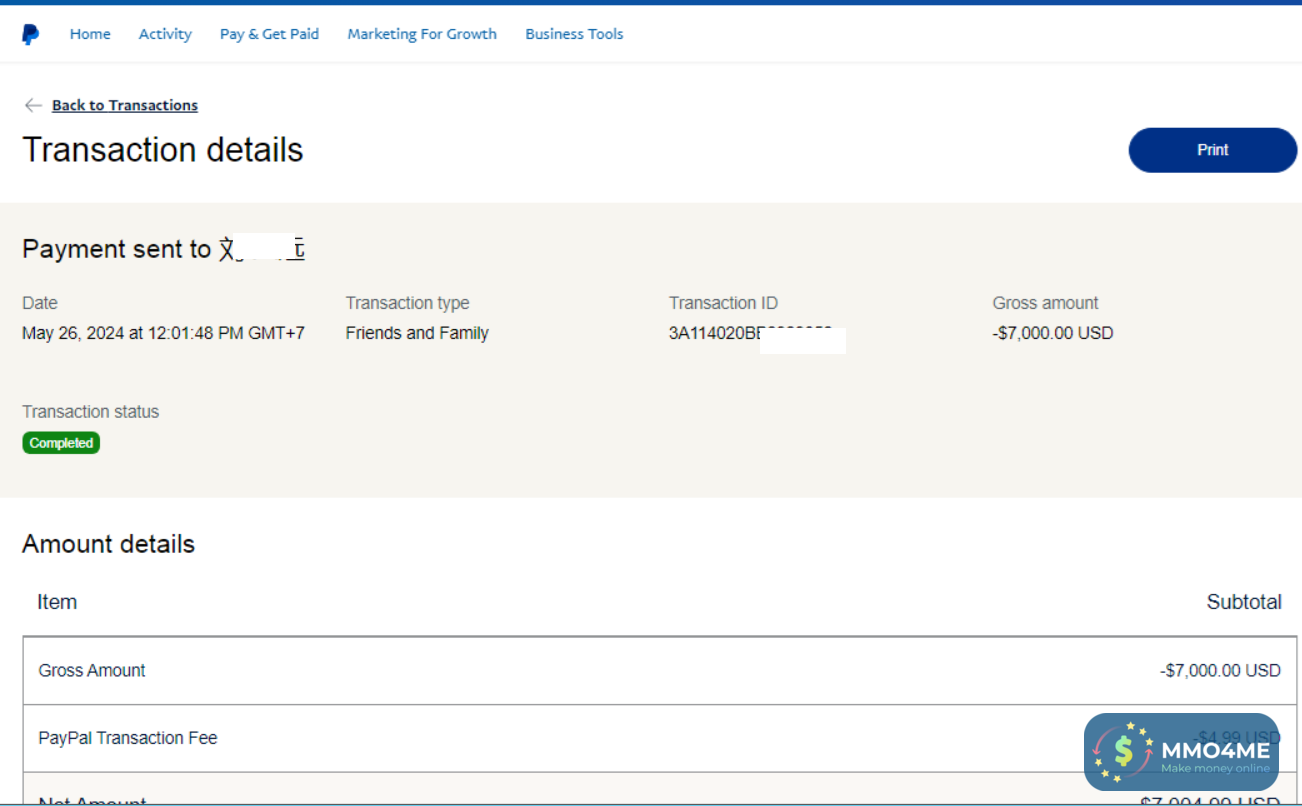Select -$7,000.00 USD in the Gross Amount row
Viewport: 1302px width, 806px height.
[x=1220, y=671]
